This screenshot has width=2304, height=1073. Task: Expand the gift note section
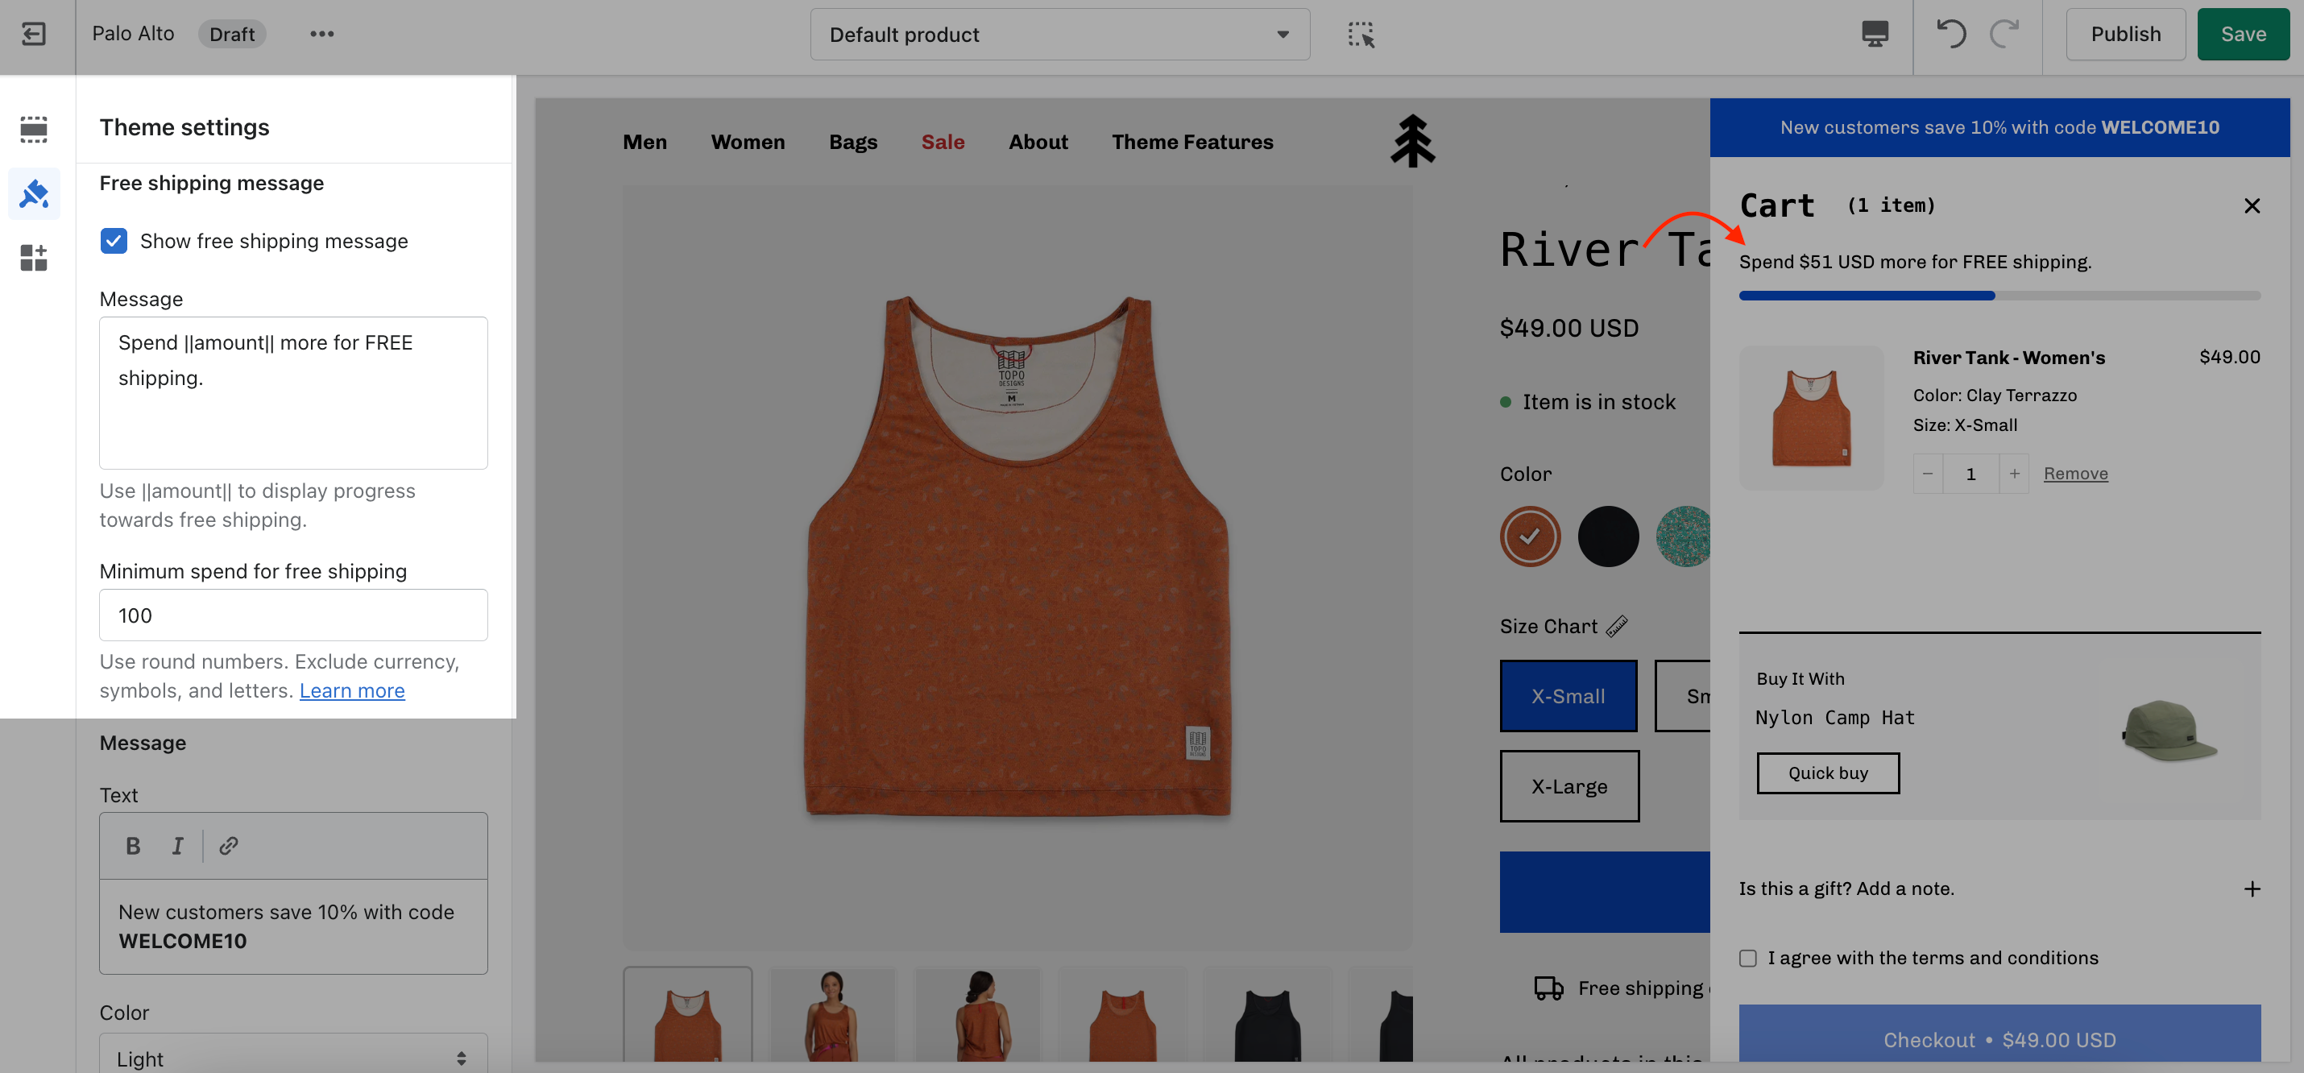click(x=2251, y=889)
